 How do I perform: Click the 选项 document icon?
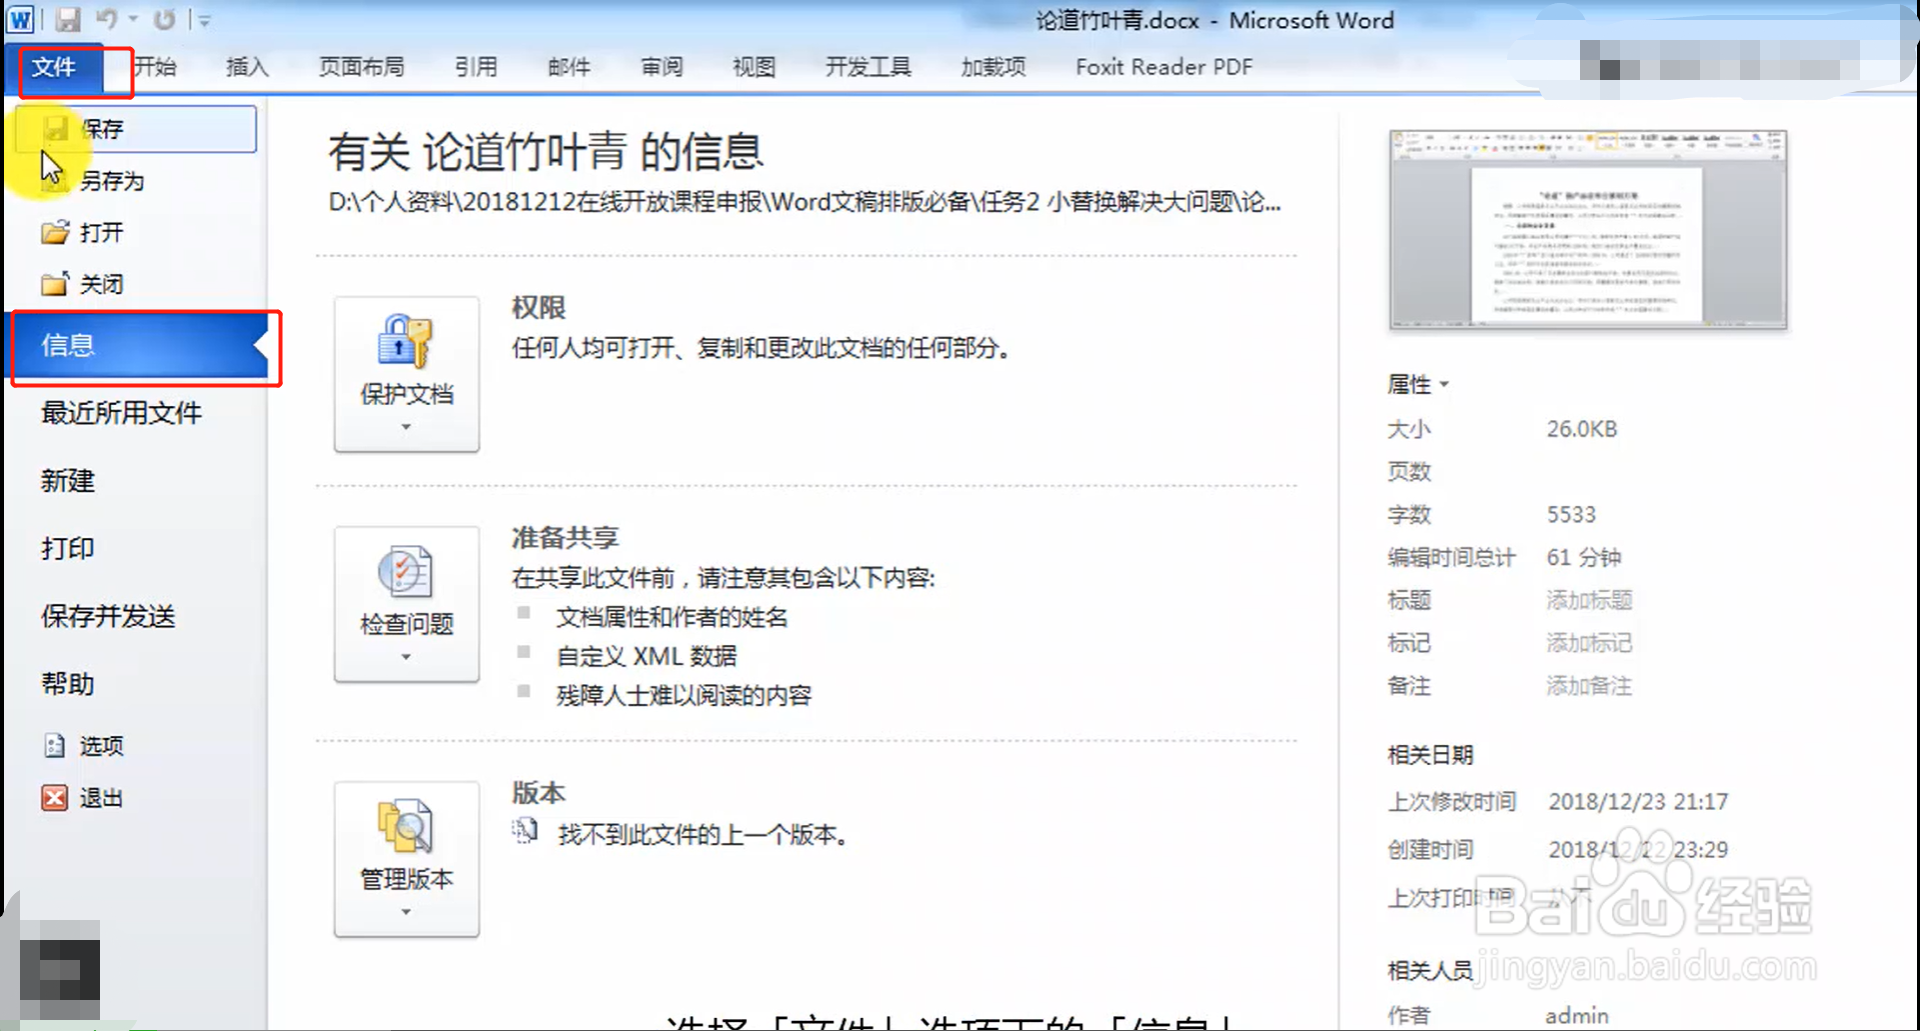[x=54, y=746]
